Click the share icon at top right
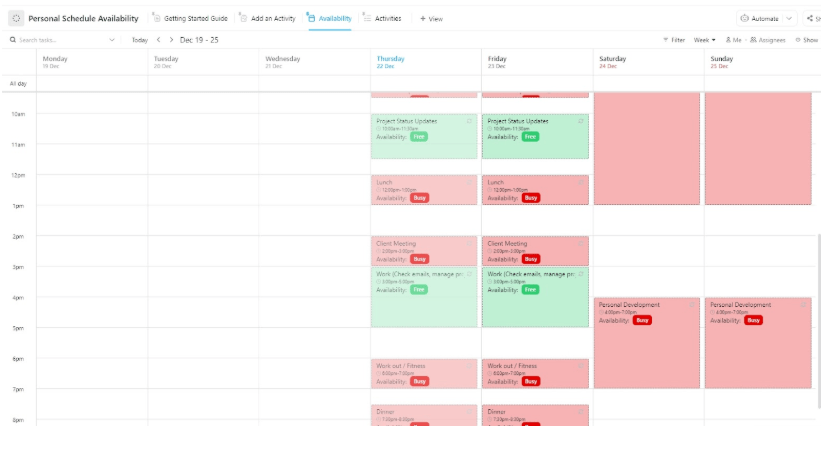Screen dimensions: 821x463 (x=812, y=18)
